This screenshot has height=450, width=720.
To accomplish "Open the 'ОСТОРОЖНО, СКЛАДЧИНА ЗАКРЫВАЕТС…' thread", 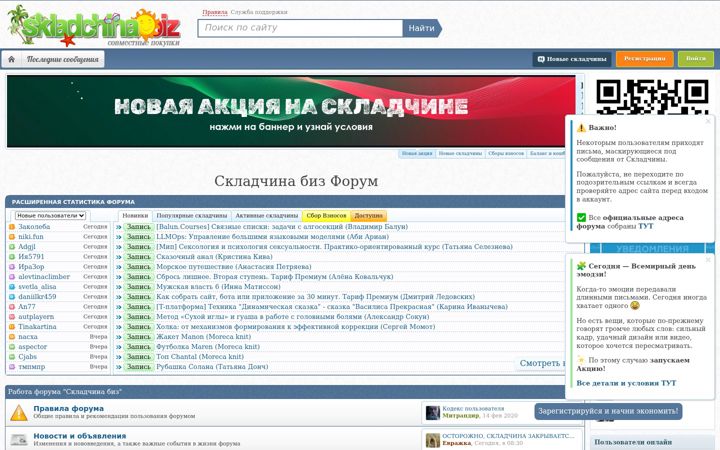I will click(508, 436).
